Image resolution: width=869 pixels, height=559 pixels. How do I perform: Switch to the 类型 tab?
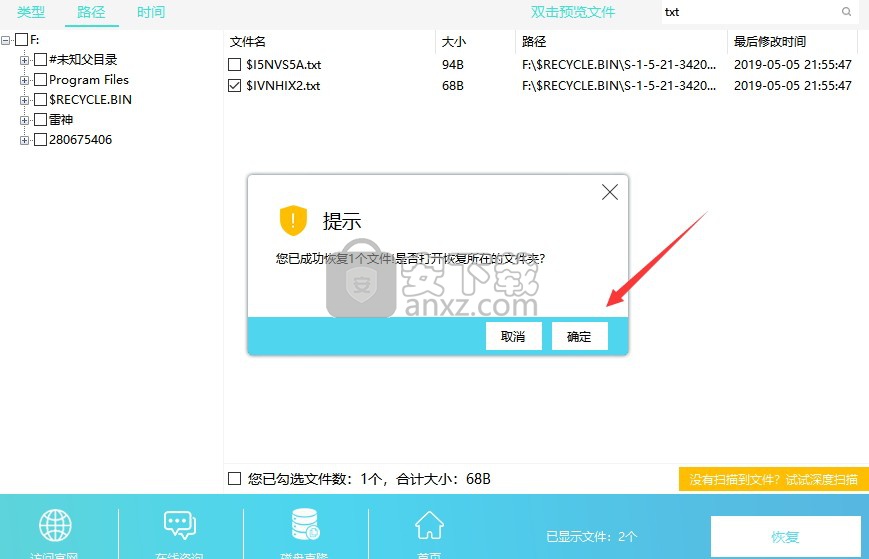point(31,12)
